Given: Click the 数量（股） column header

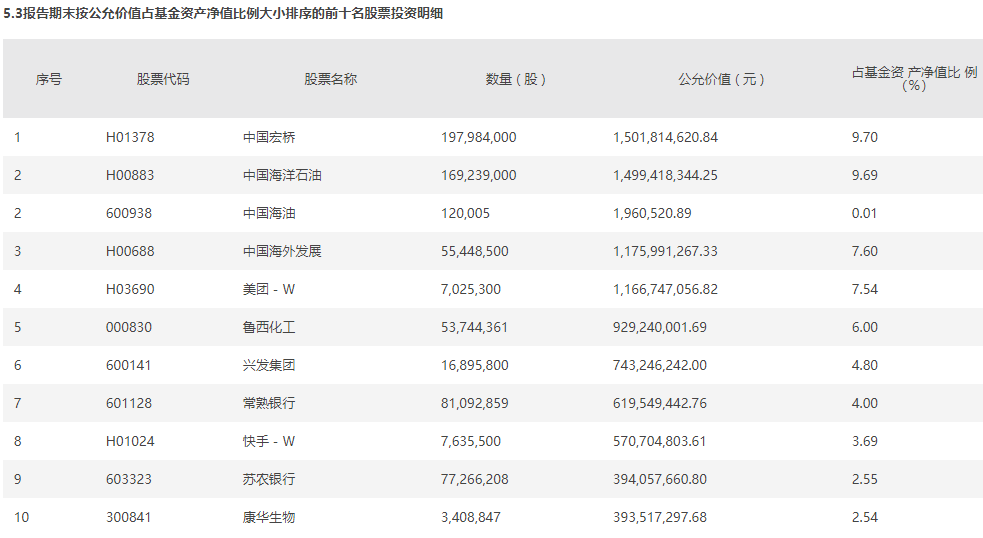Looking at the screenshot, I should [515, 79].
